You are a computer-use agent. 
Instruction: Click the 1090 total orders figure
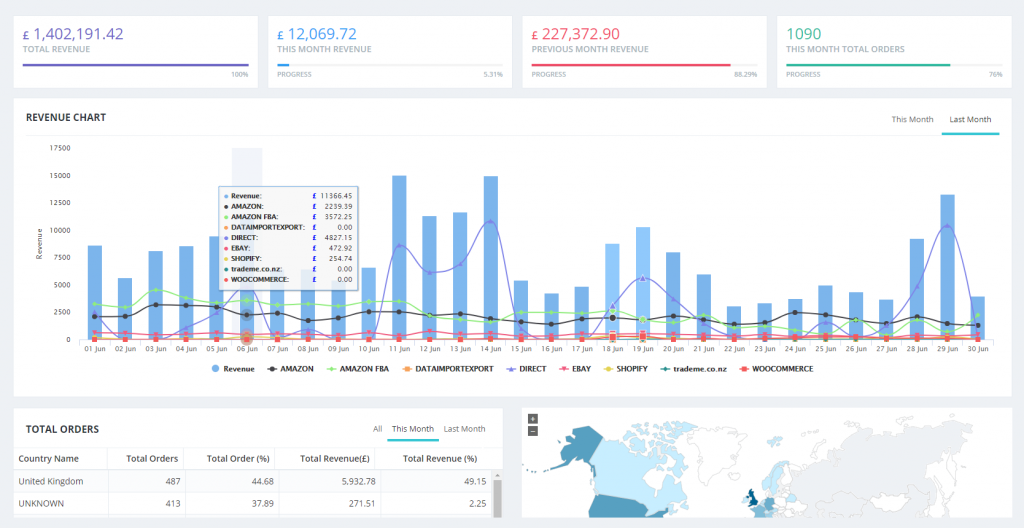(803, 34)
